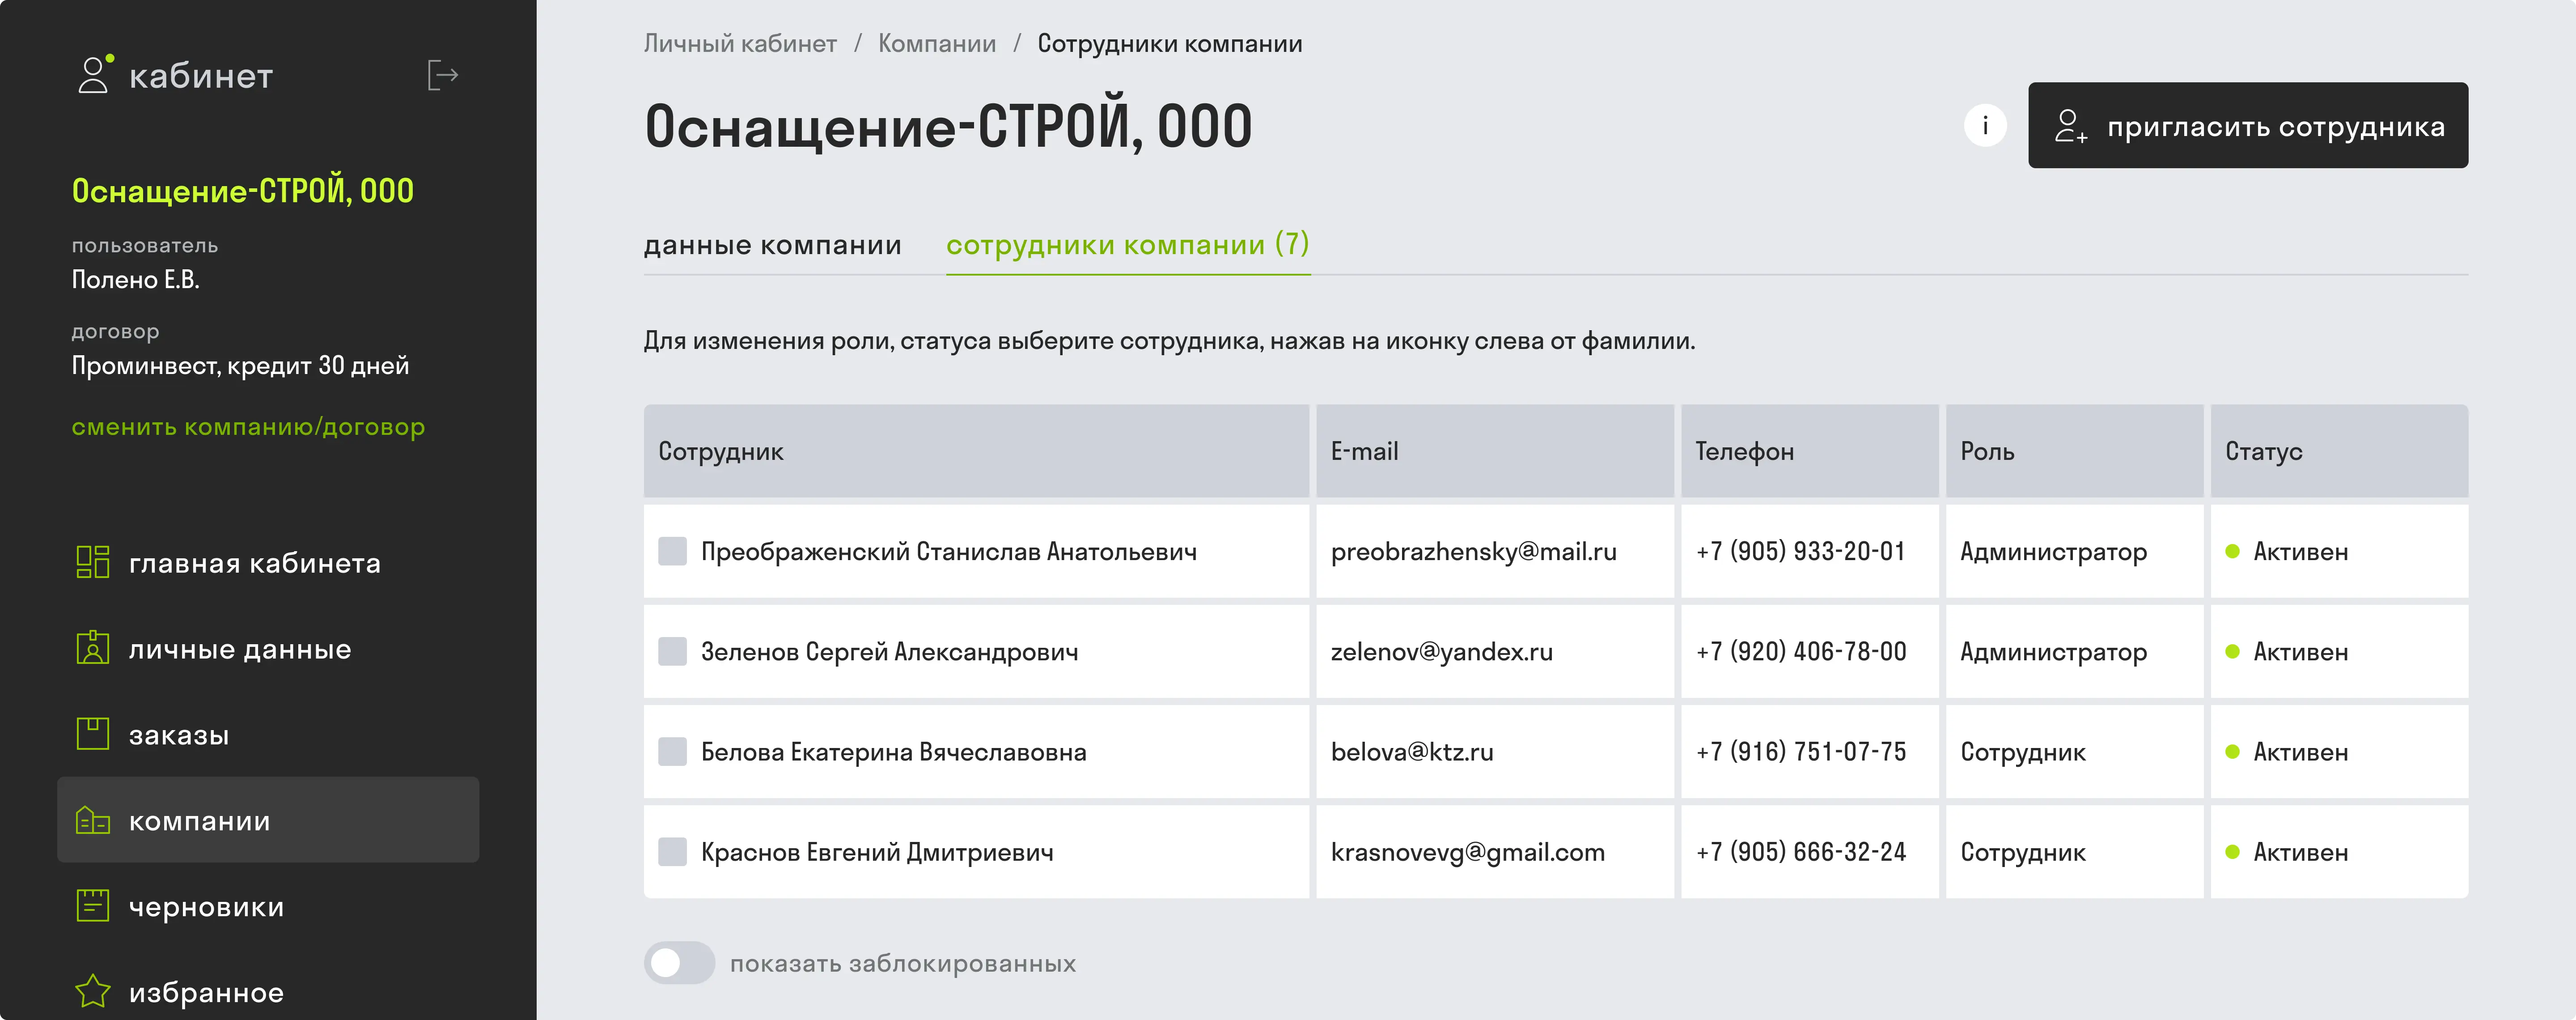Go to Компании breadcrumb
This screenshot has width=2576, height=1020.
tap(937, 44)
